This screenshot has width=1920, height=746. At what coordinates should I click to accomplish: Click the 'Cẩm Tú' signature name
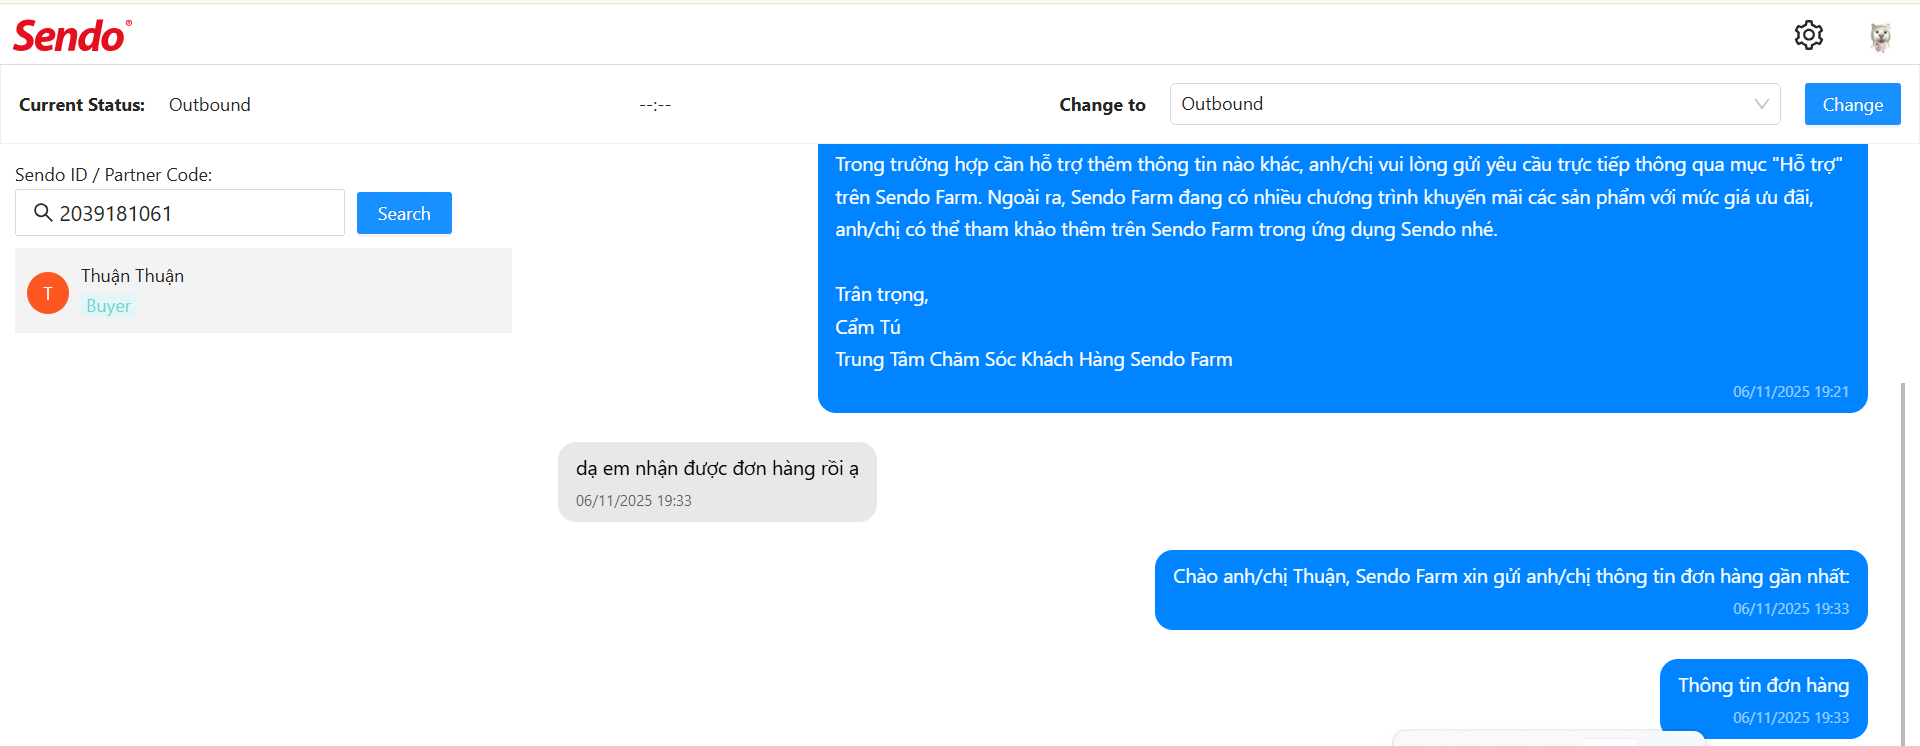tap(868, 327)
